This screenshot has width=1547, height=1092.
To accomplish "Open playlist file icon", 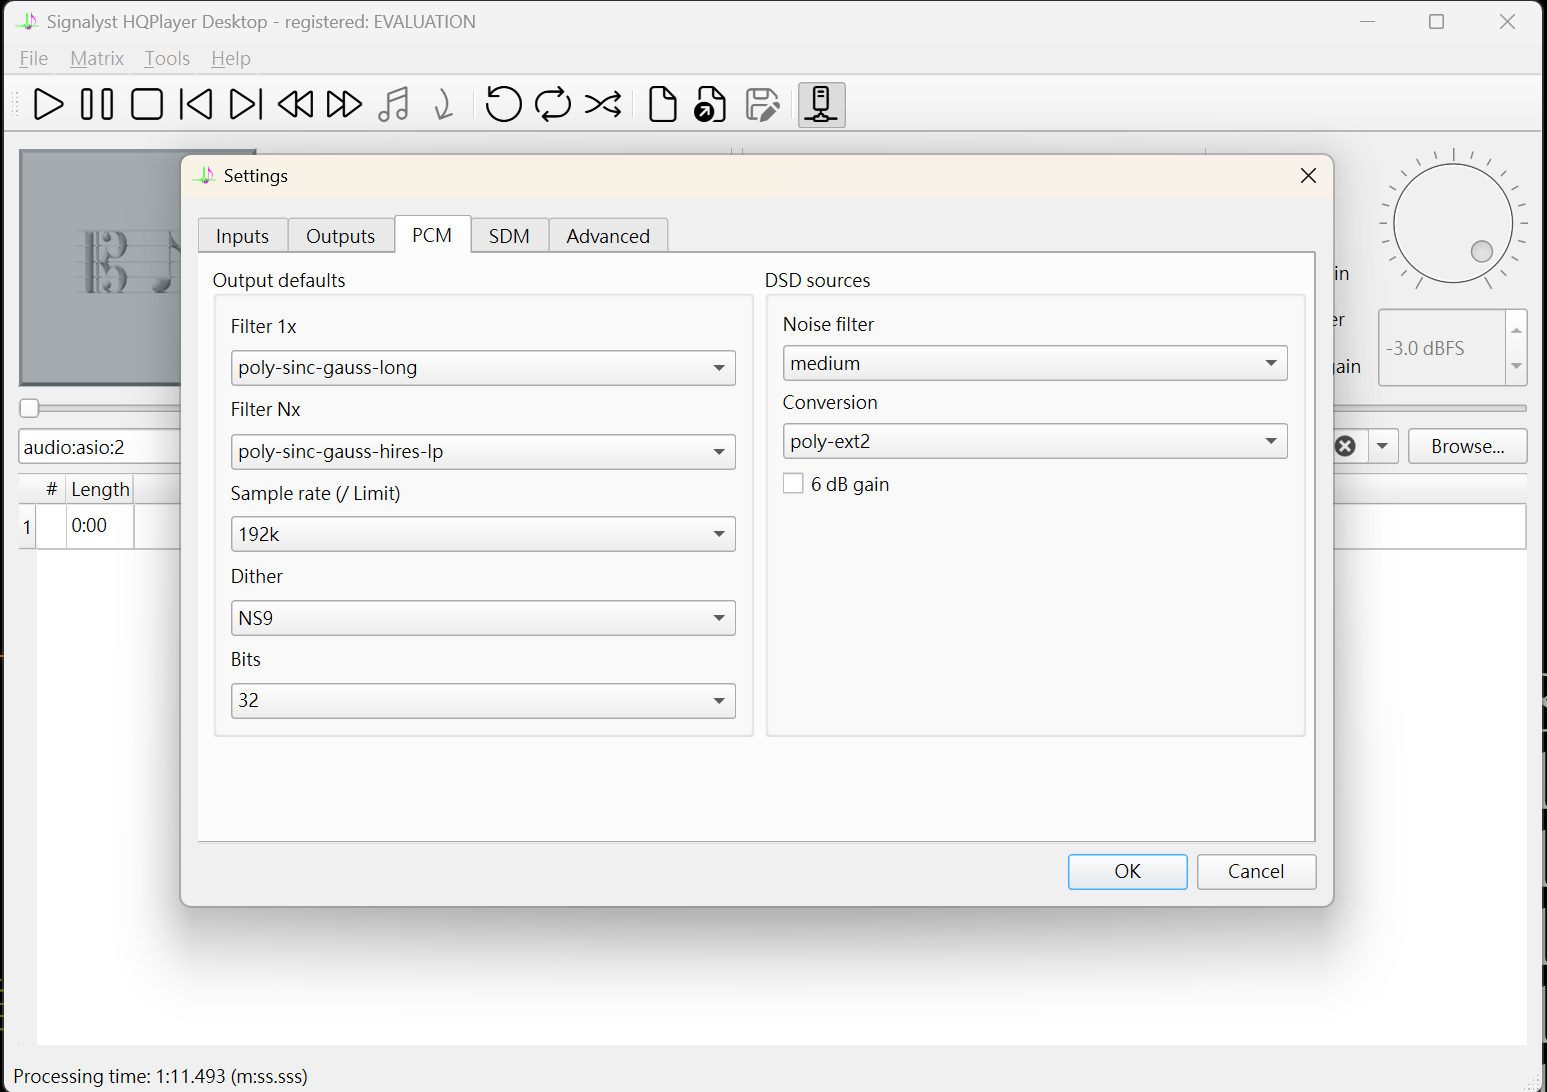I will [711, 104].
